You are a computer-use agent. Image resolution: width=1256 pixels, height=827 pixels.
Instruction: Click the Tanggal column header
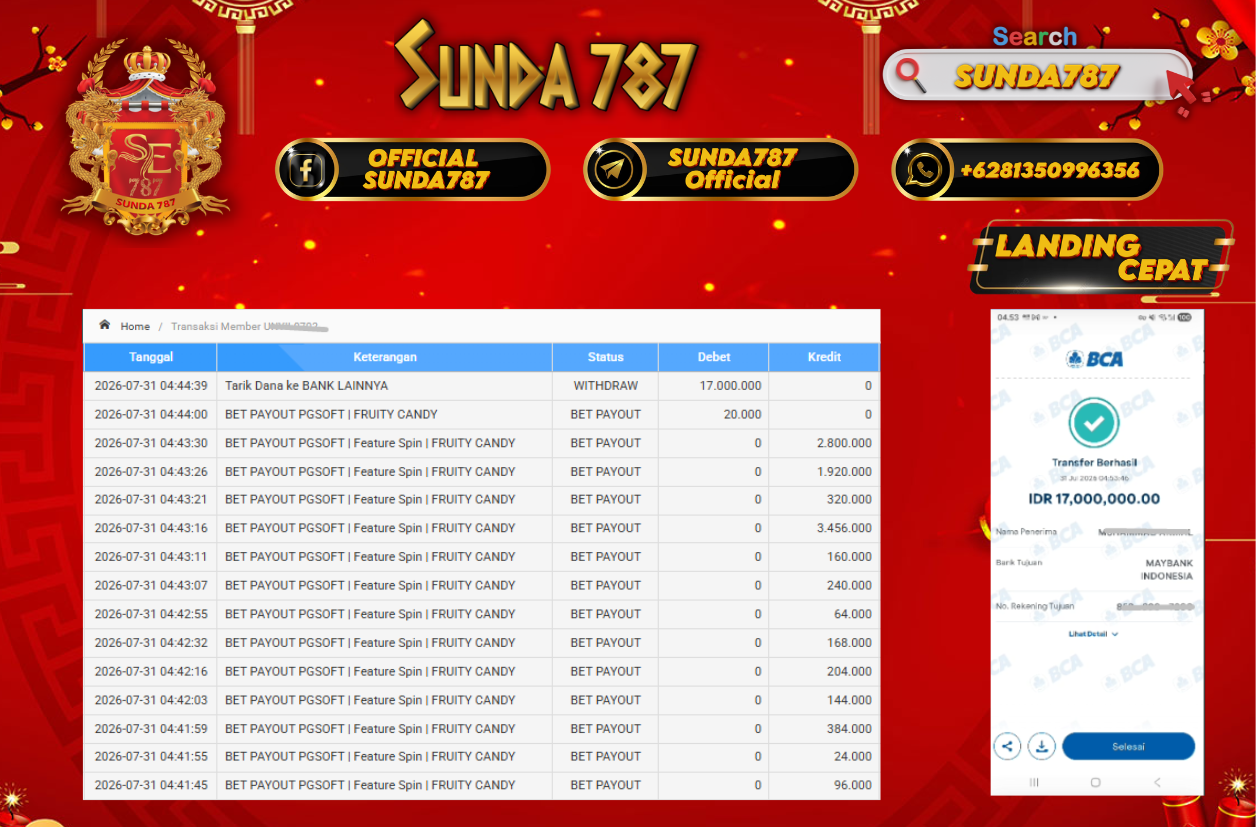(x=151, y=357)
